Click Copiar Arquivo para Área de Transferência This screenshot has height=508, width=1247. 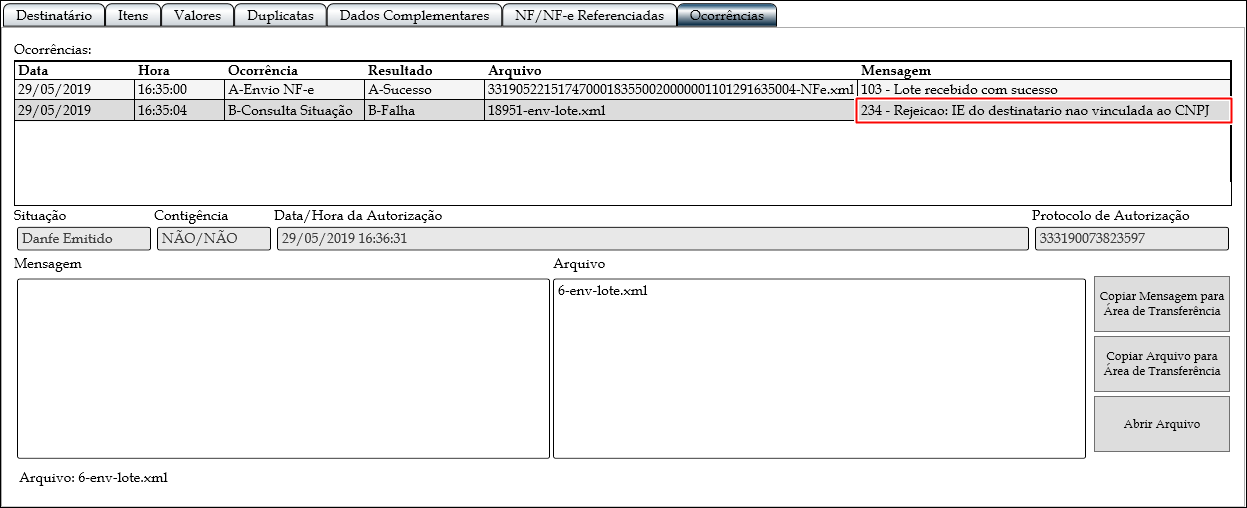point(1162,363)
